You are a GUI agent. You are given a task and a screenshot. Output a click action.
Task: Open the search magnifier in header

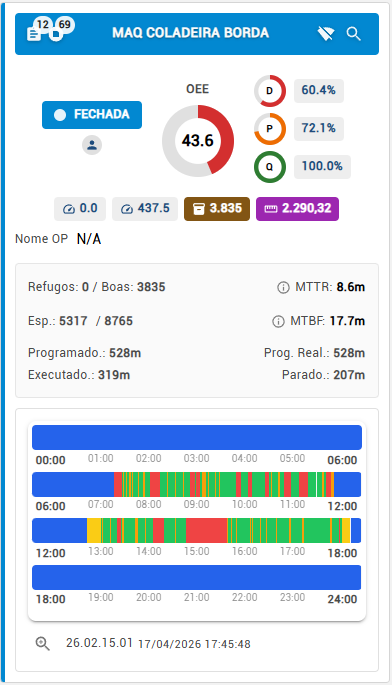click(354, 34)
